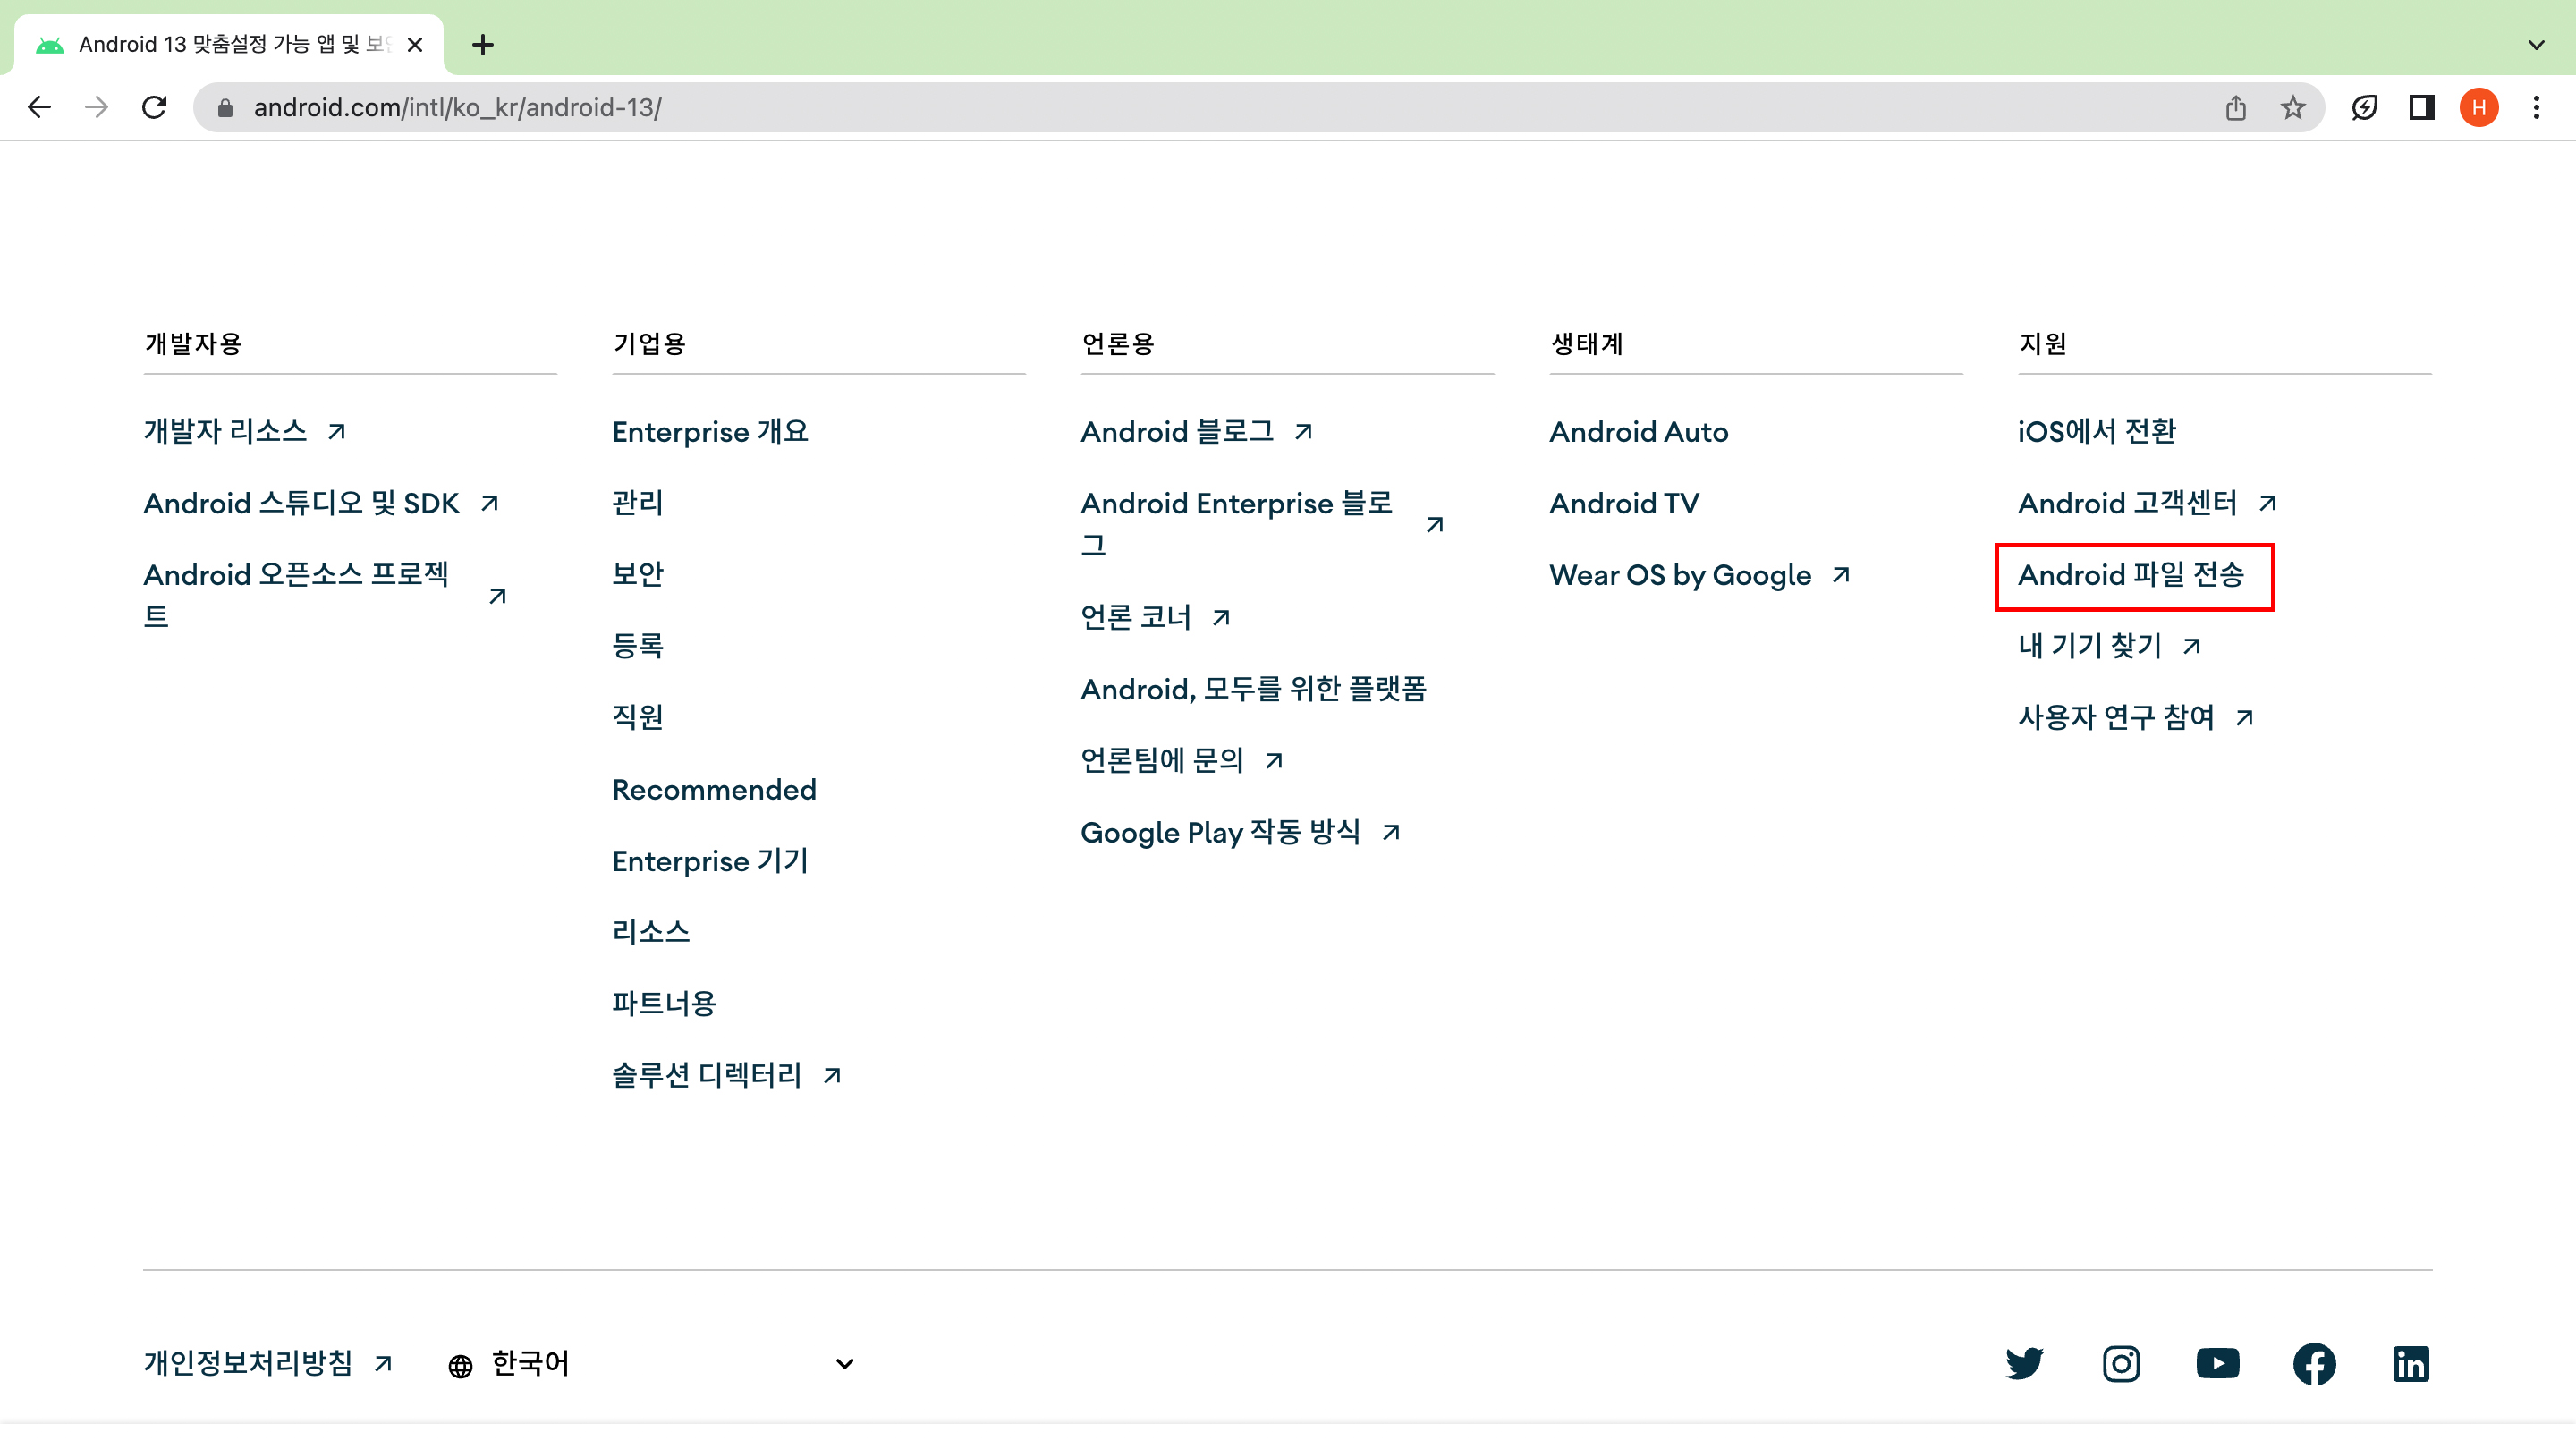2576x1449 pixels.
Task: Open LinkedIn social icon in footer
Action: tap(2411, 1363)
